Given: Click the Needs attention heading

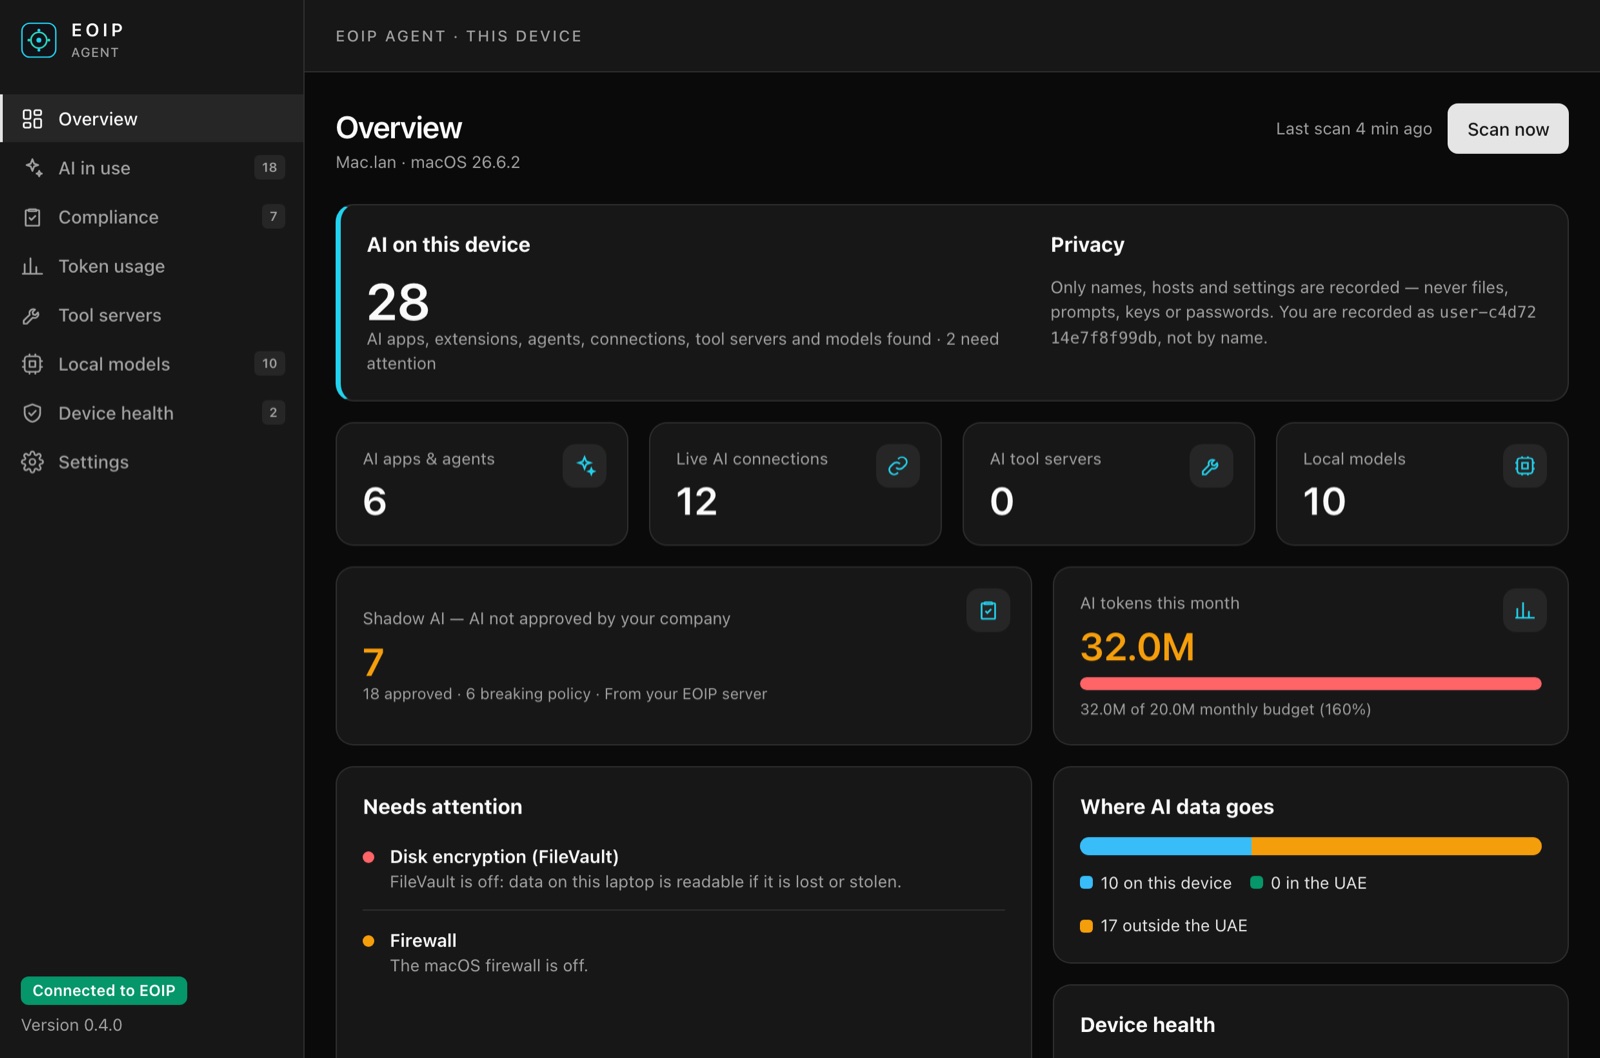Looking at the screenshot, I should click(x=442, y=807).
